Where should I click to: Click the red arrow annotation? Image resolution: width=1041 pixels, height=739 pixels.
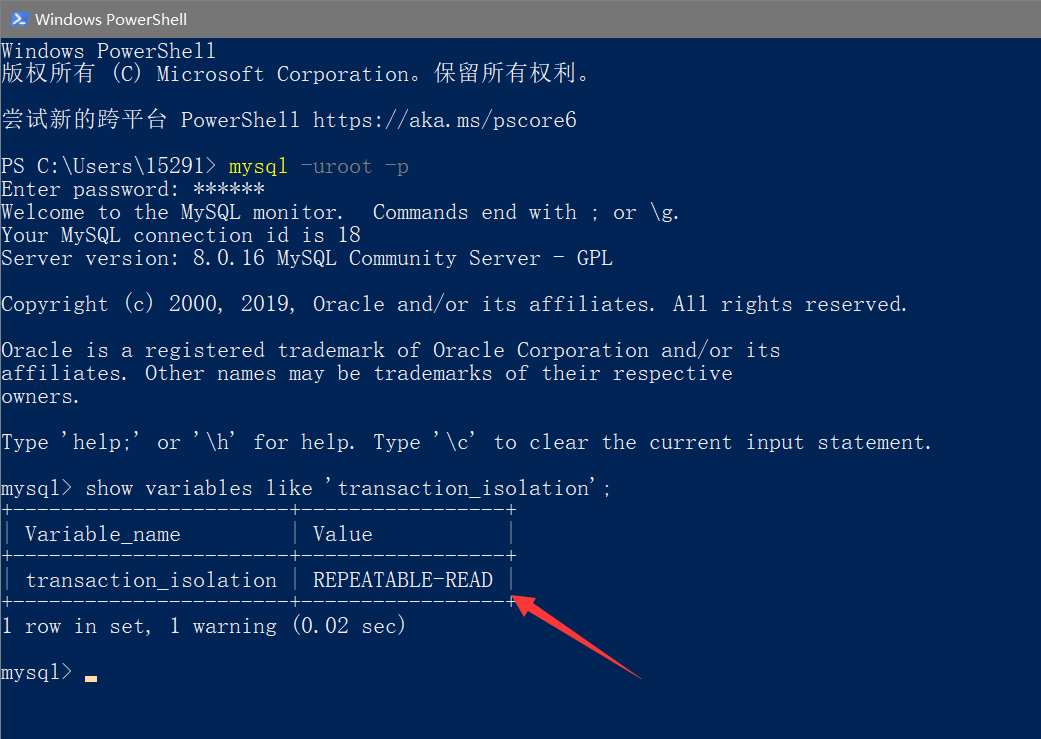576,636
